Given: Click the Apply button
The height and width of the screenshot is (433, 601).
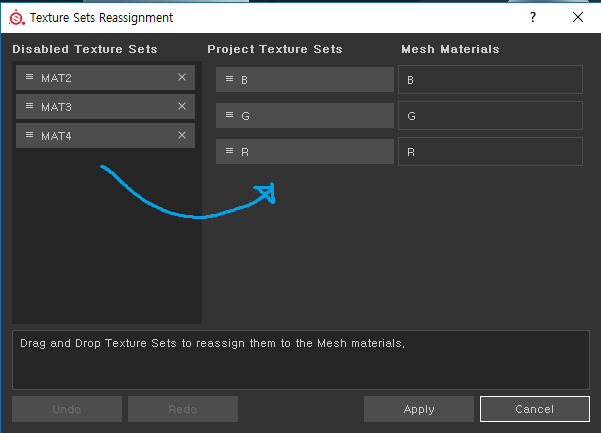Looking at the screenshot, I should [x=419, y=409].
